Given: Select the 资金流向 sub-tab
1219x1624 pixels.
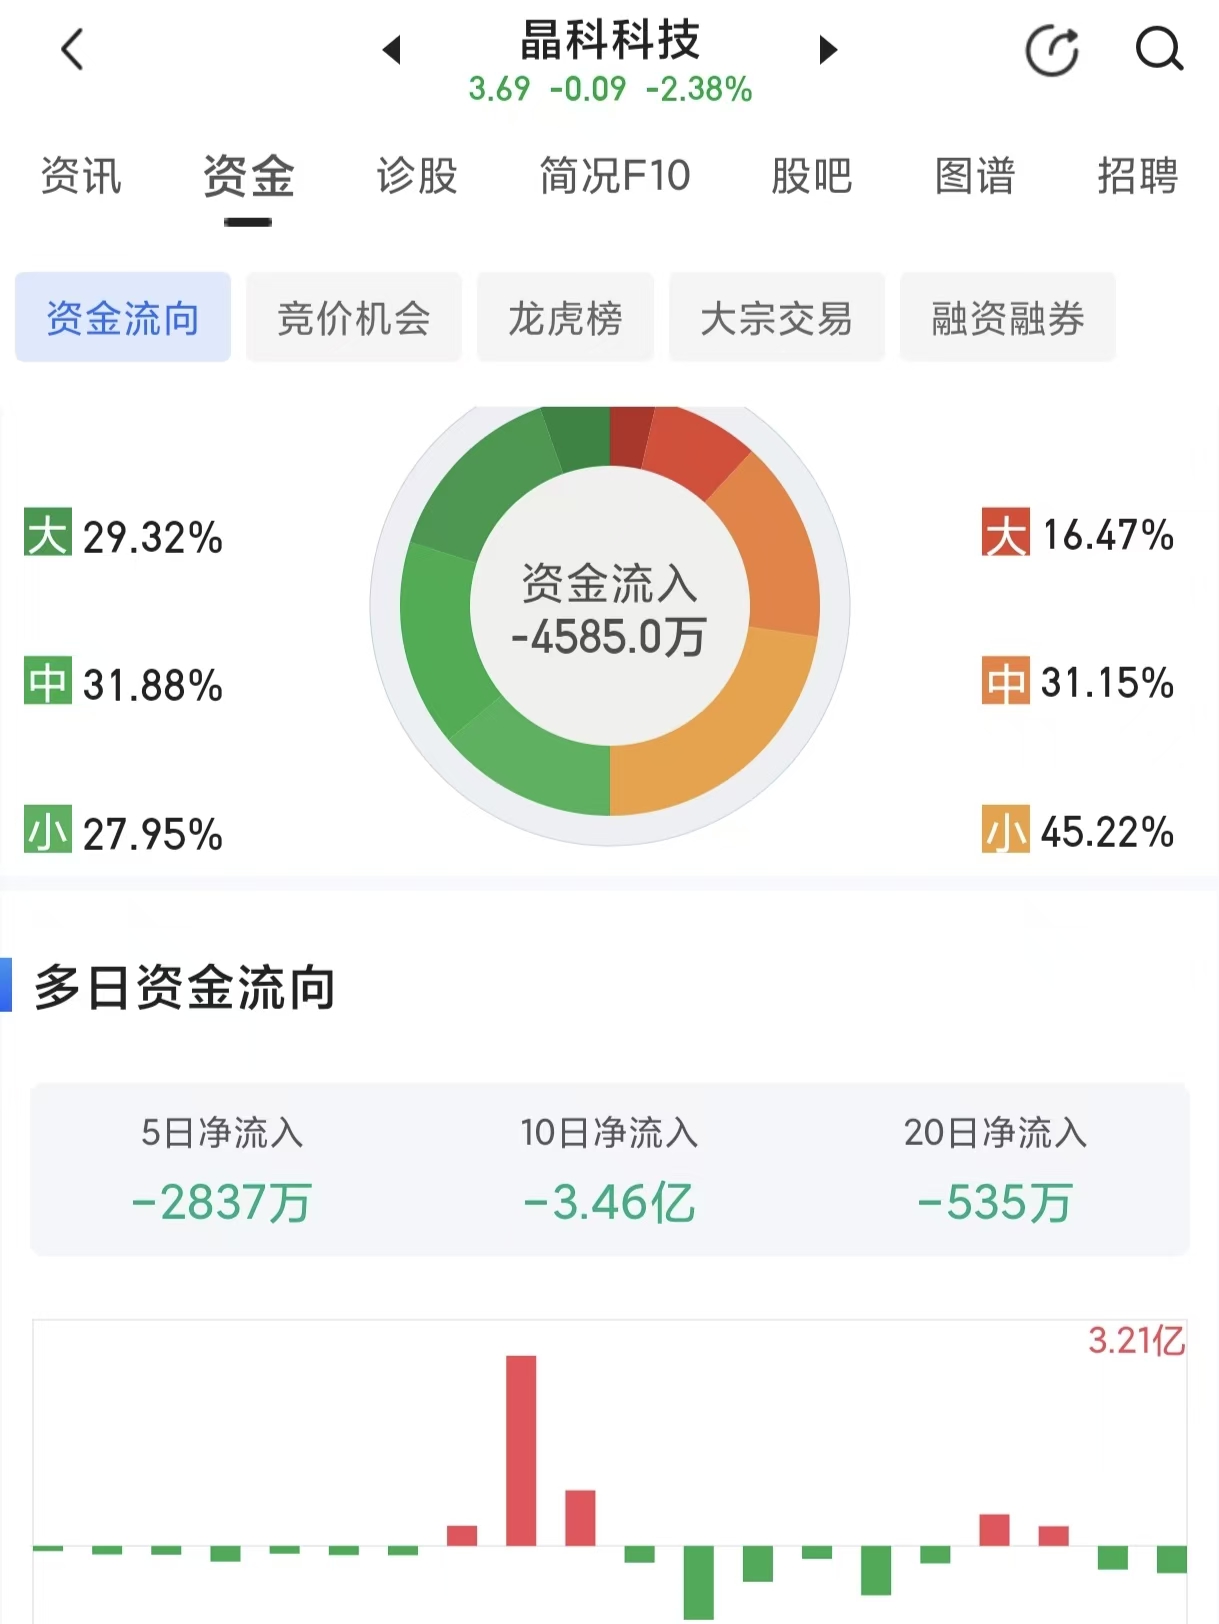Looking at the screenshot, I should click(123, 317).
